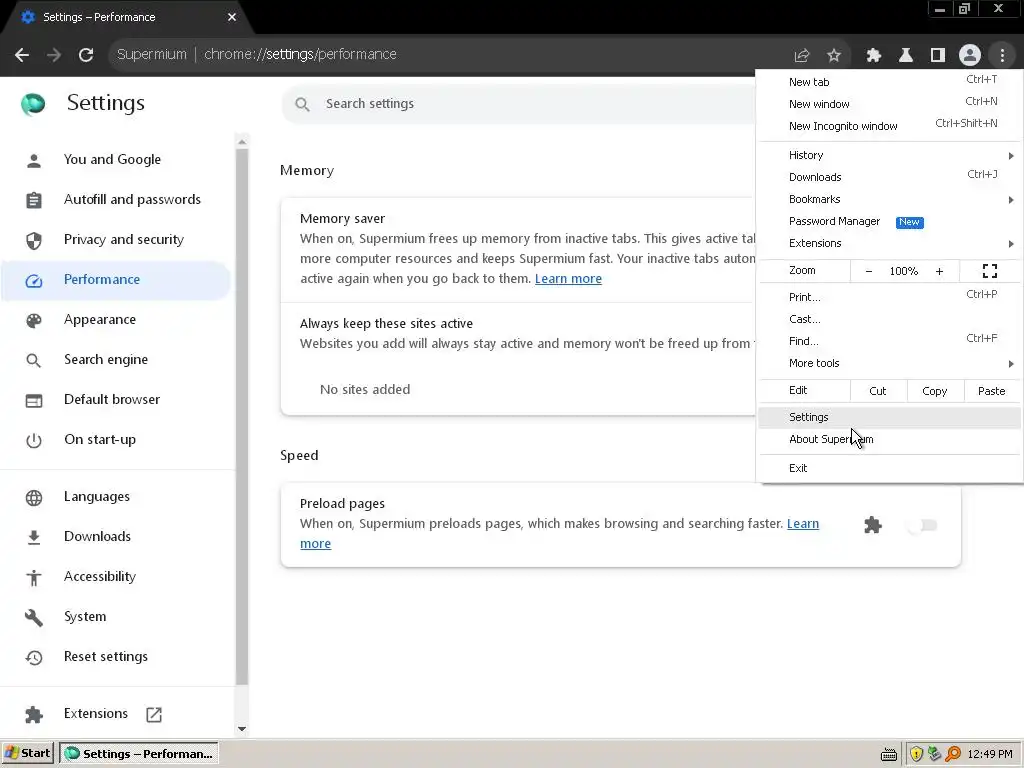Click the speedometer icon for Performance
The image size is (1024, 768).
34,281
